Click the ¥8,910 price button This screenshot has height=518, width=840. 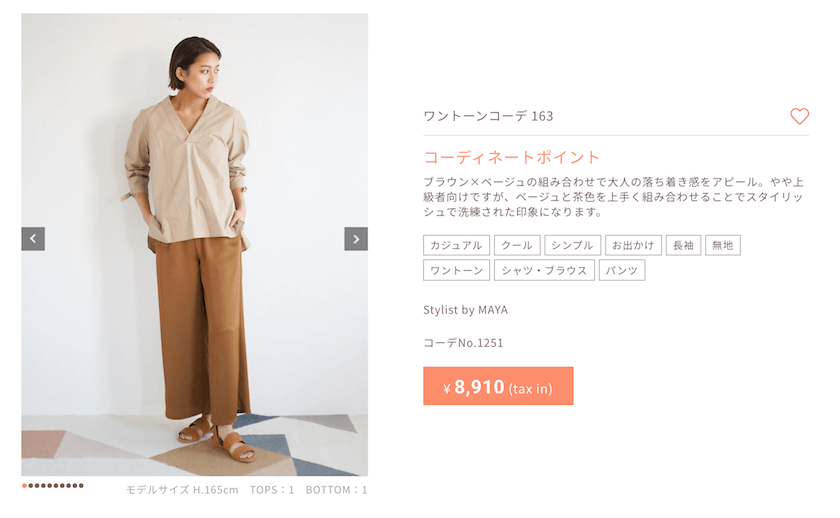click(x=498, y=386)
